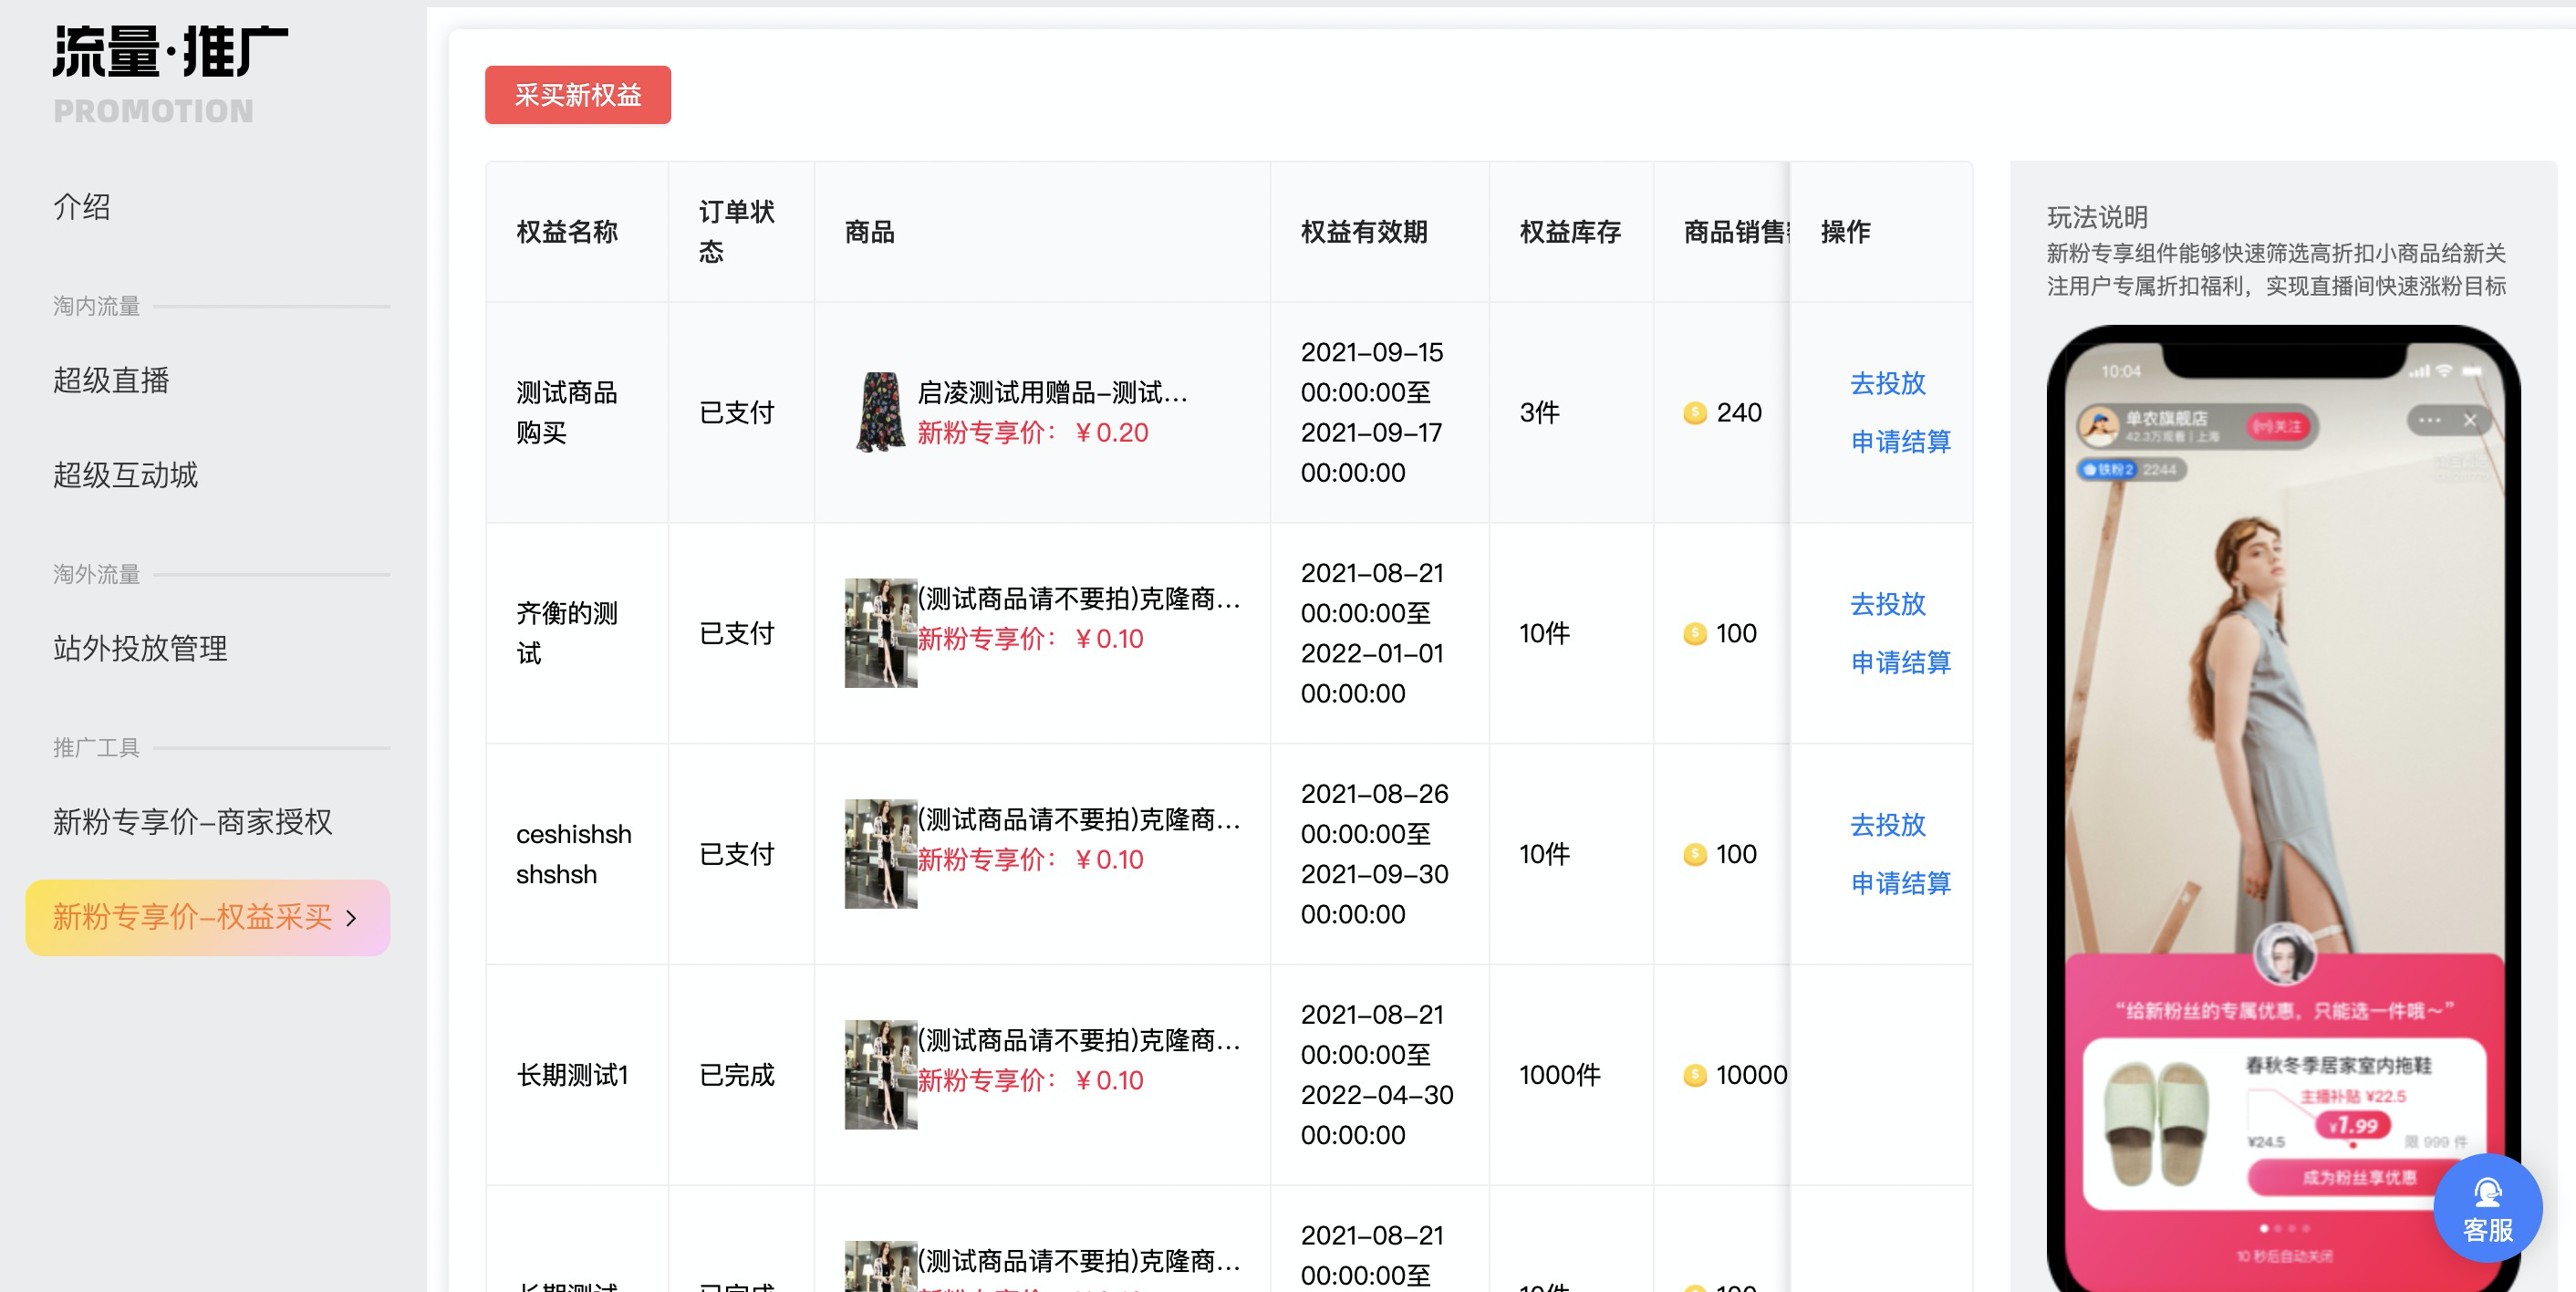
Task: Click 去投放 for 测试商品购买 row
Action: [x=1887, y=383]
